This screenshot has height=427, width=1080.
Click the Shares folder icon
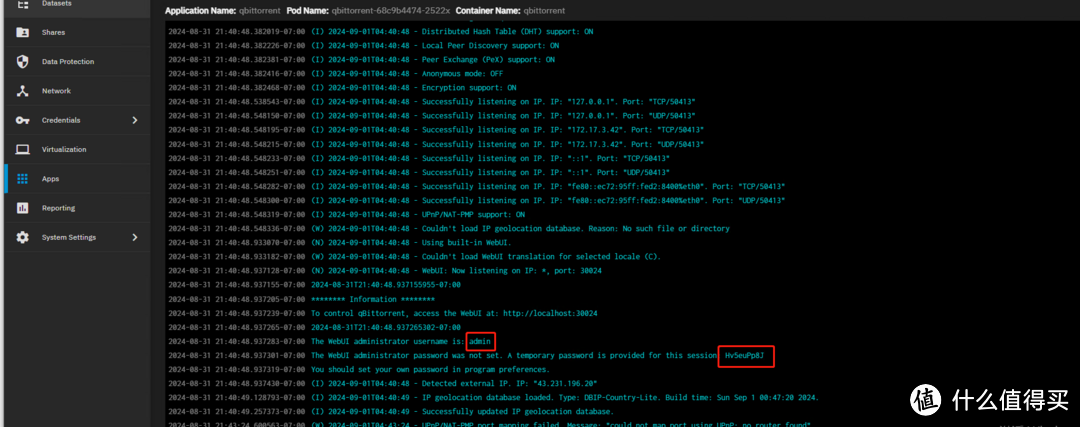tap(23, 32)
